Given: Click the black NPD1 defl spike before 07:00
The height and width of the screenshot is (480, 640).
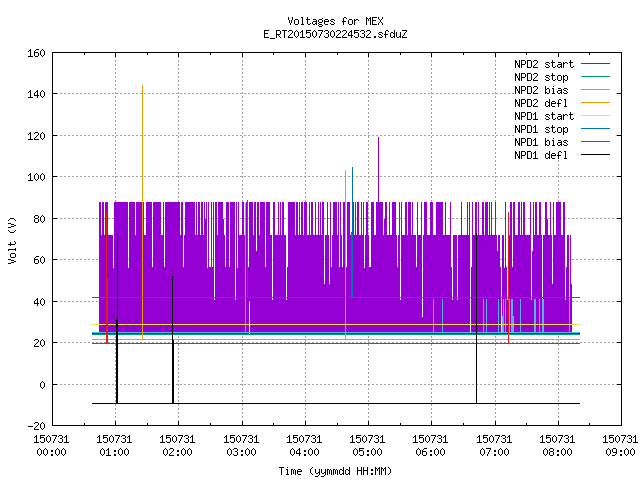Looking at the screenshot, I should coord(476,318).
